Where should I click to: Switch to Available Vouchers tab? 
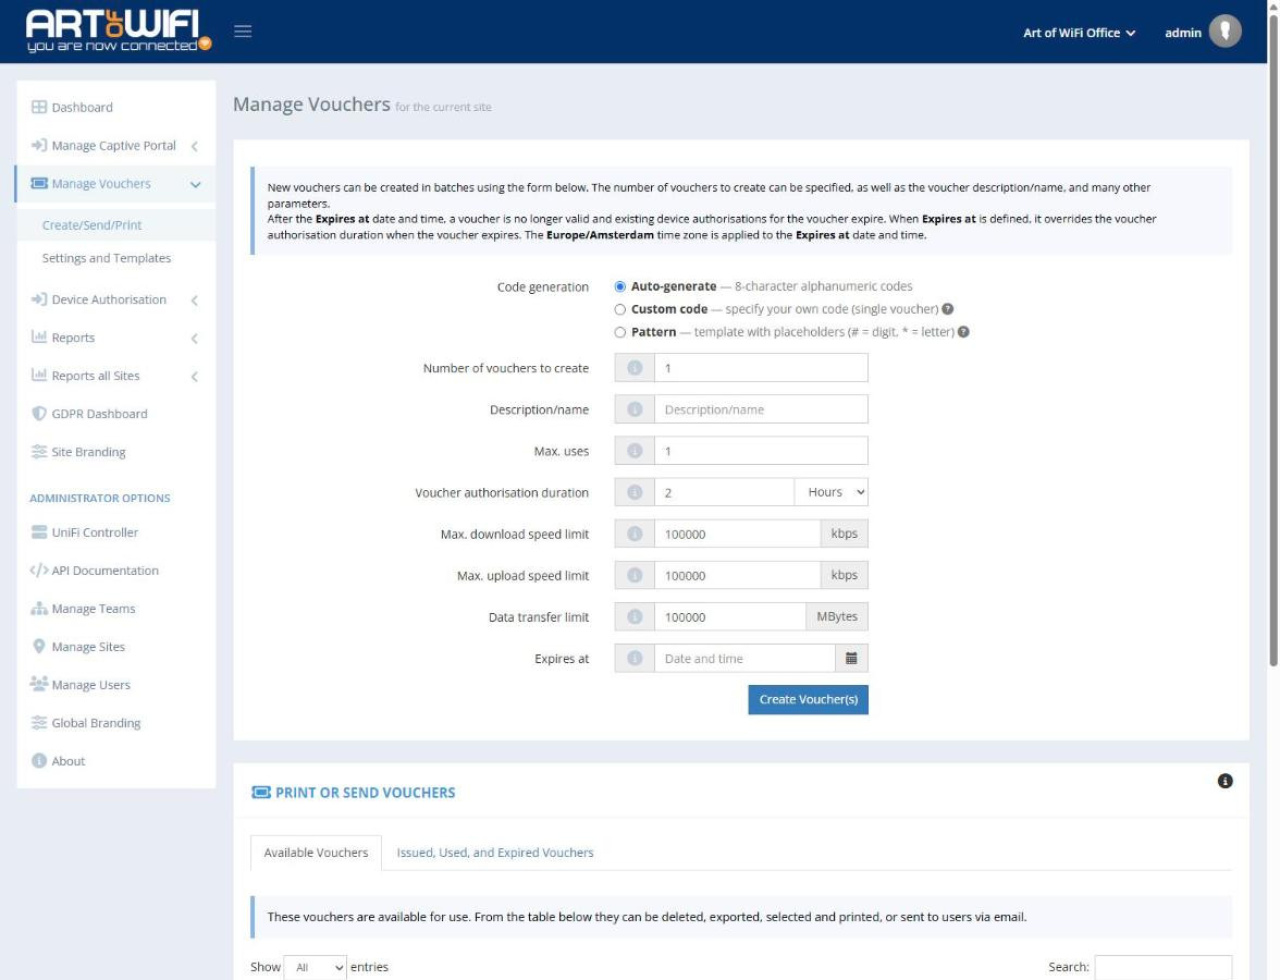(316, 853)
